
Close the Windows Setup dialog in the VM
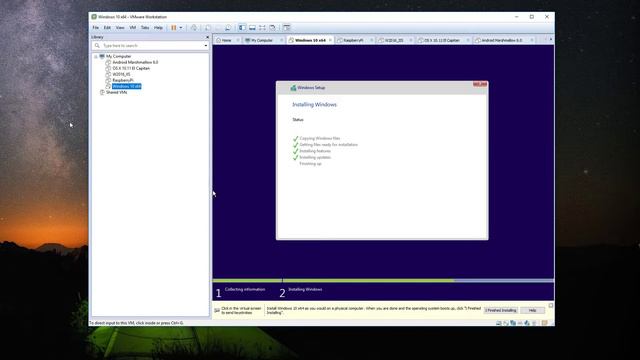[480, 84]
